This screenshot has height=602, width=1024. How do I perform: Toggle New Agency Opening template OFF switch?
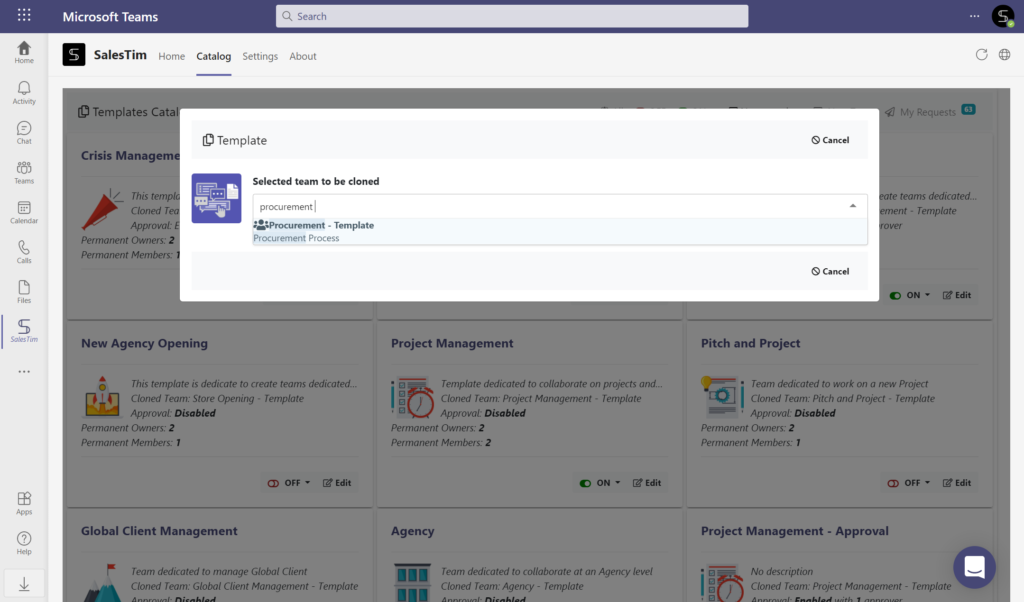point(273,483)
